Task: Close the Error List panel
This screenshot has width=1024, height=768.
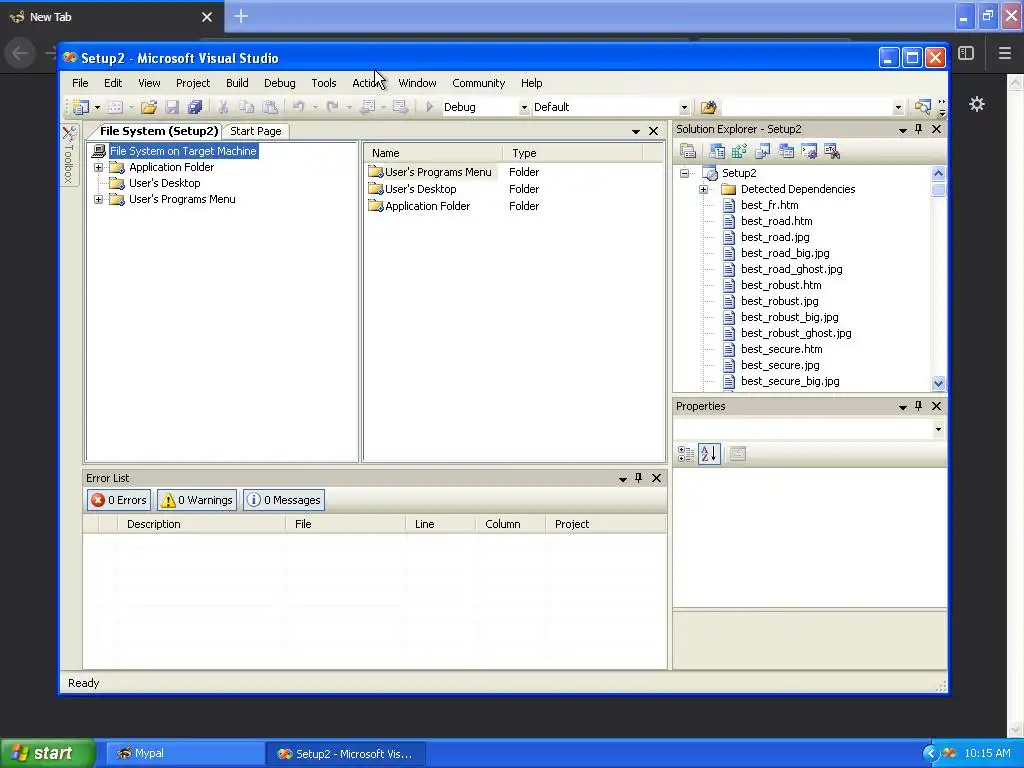Action: pos(656,478)
